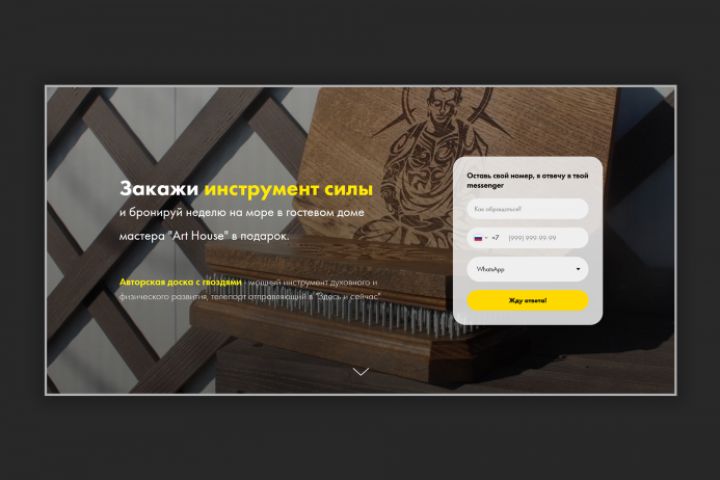Expand the small country code arrow next to flag
This screenshot has width=720, height=480.
click(486, 238)
